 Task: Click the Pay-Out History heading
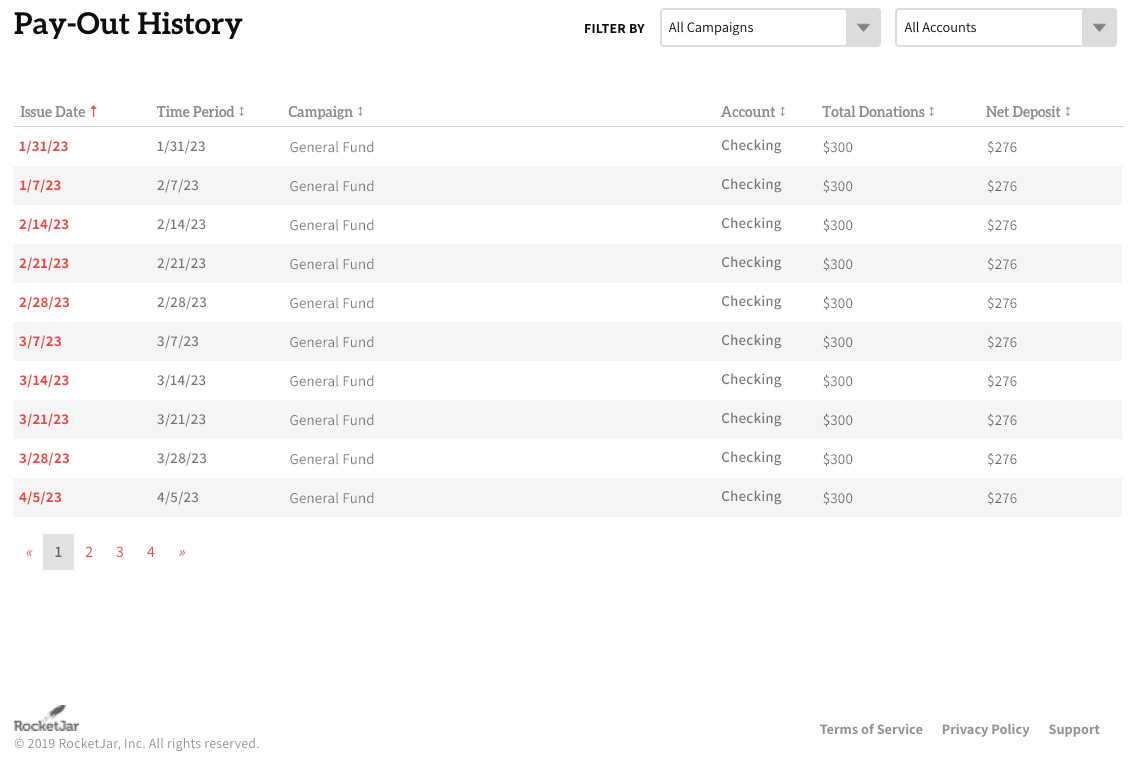[128, 25]
